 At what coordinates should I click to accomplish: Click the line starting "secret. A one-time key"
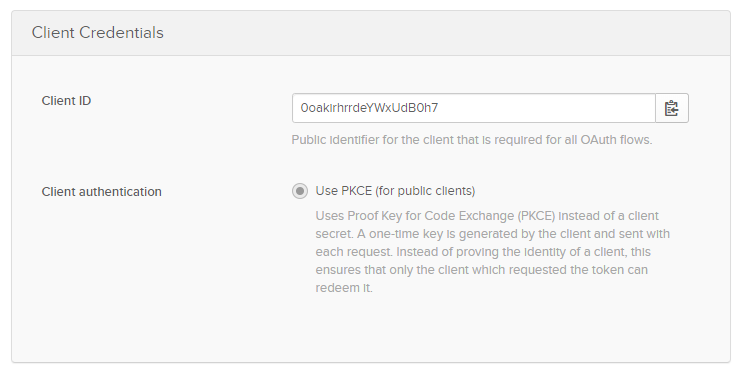click(x=492, y=234)
